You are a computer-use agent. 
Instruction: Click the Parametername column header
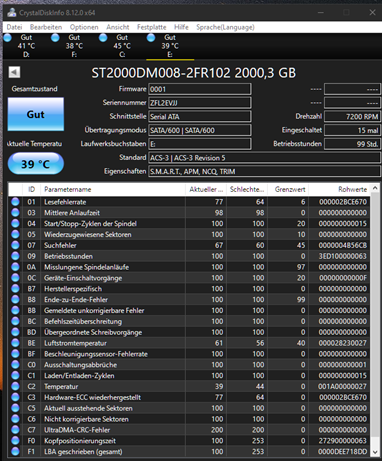point(113,189)
